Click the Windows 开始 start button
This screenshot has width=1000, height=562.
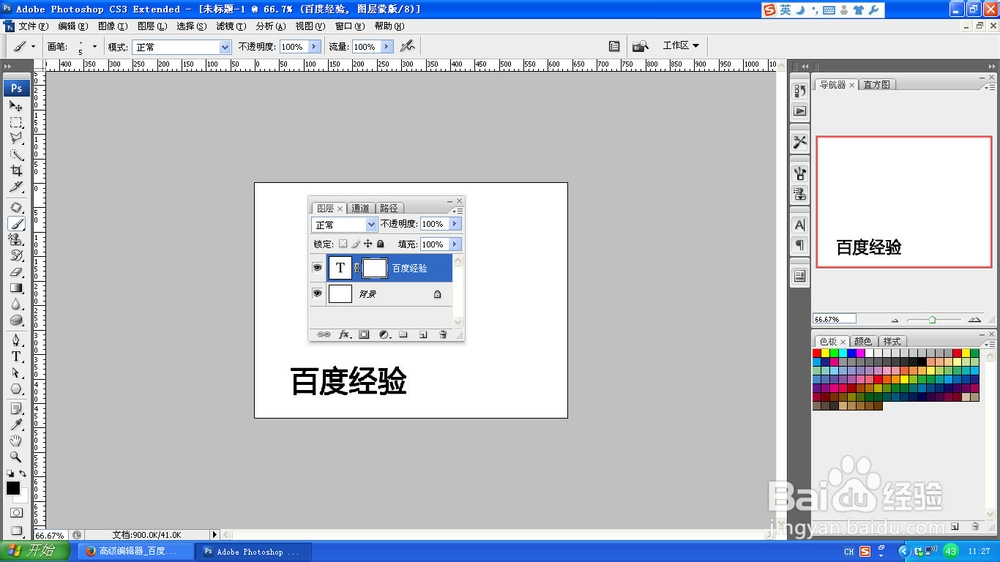[x=34, y=551]
